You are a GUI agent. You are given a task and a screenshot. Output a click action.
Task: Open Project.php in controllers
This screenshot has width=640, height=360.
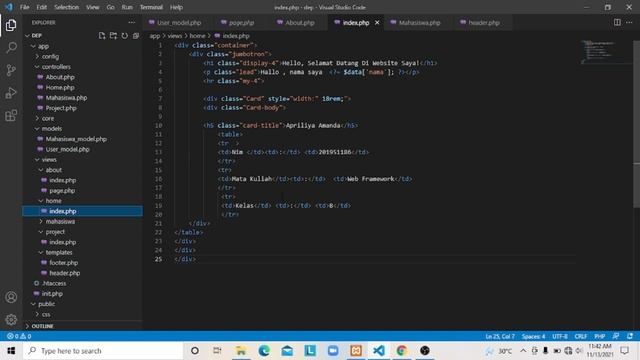[x=61, y=108]
